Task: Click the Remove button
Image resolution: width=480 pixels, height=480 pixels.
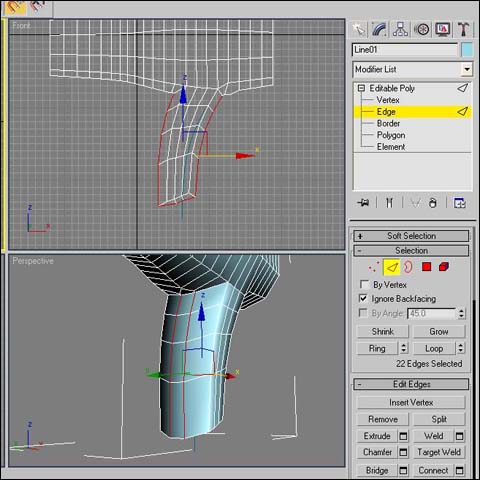Action: click(383, 419)
